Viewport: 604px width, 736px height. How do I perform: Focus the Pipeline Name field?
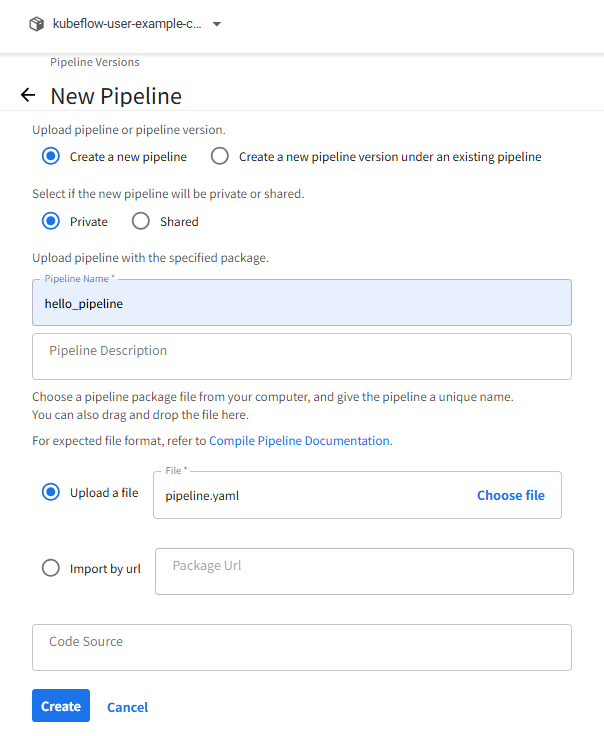[x=301, y=303]
